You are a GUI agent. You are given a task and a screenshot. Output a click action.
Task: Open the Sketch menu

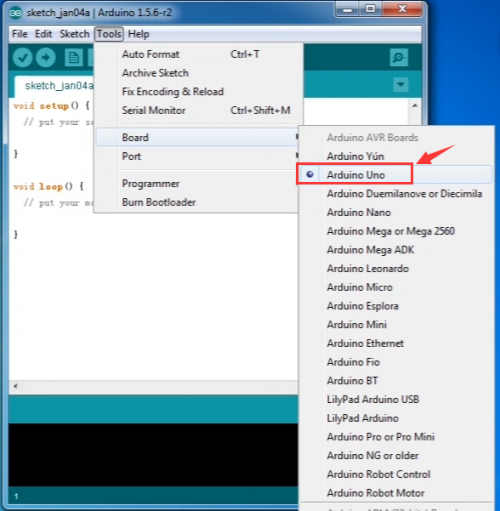[x=74, y=34]
